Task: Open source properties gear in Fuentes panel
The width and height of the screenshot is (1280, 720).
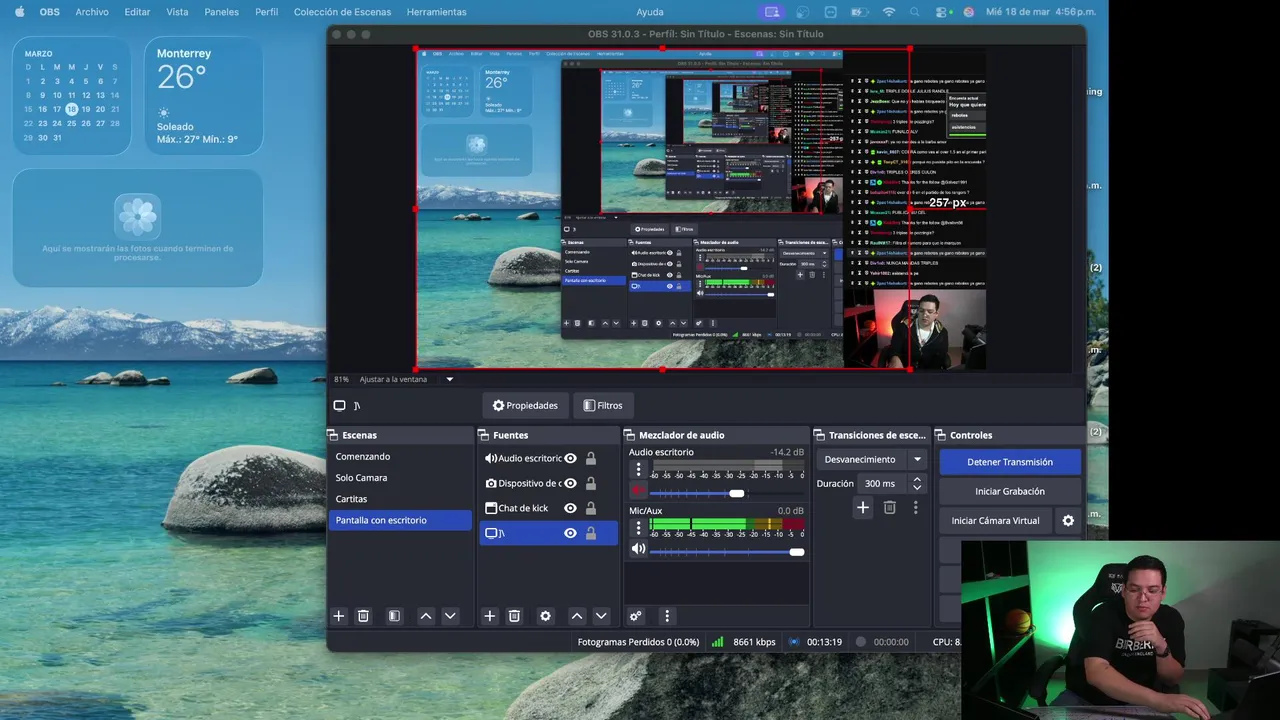Action: (545, 616)
